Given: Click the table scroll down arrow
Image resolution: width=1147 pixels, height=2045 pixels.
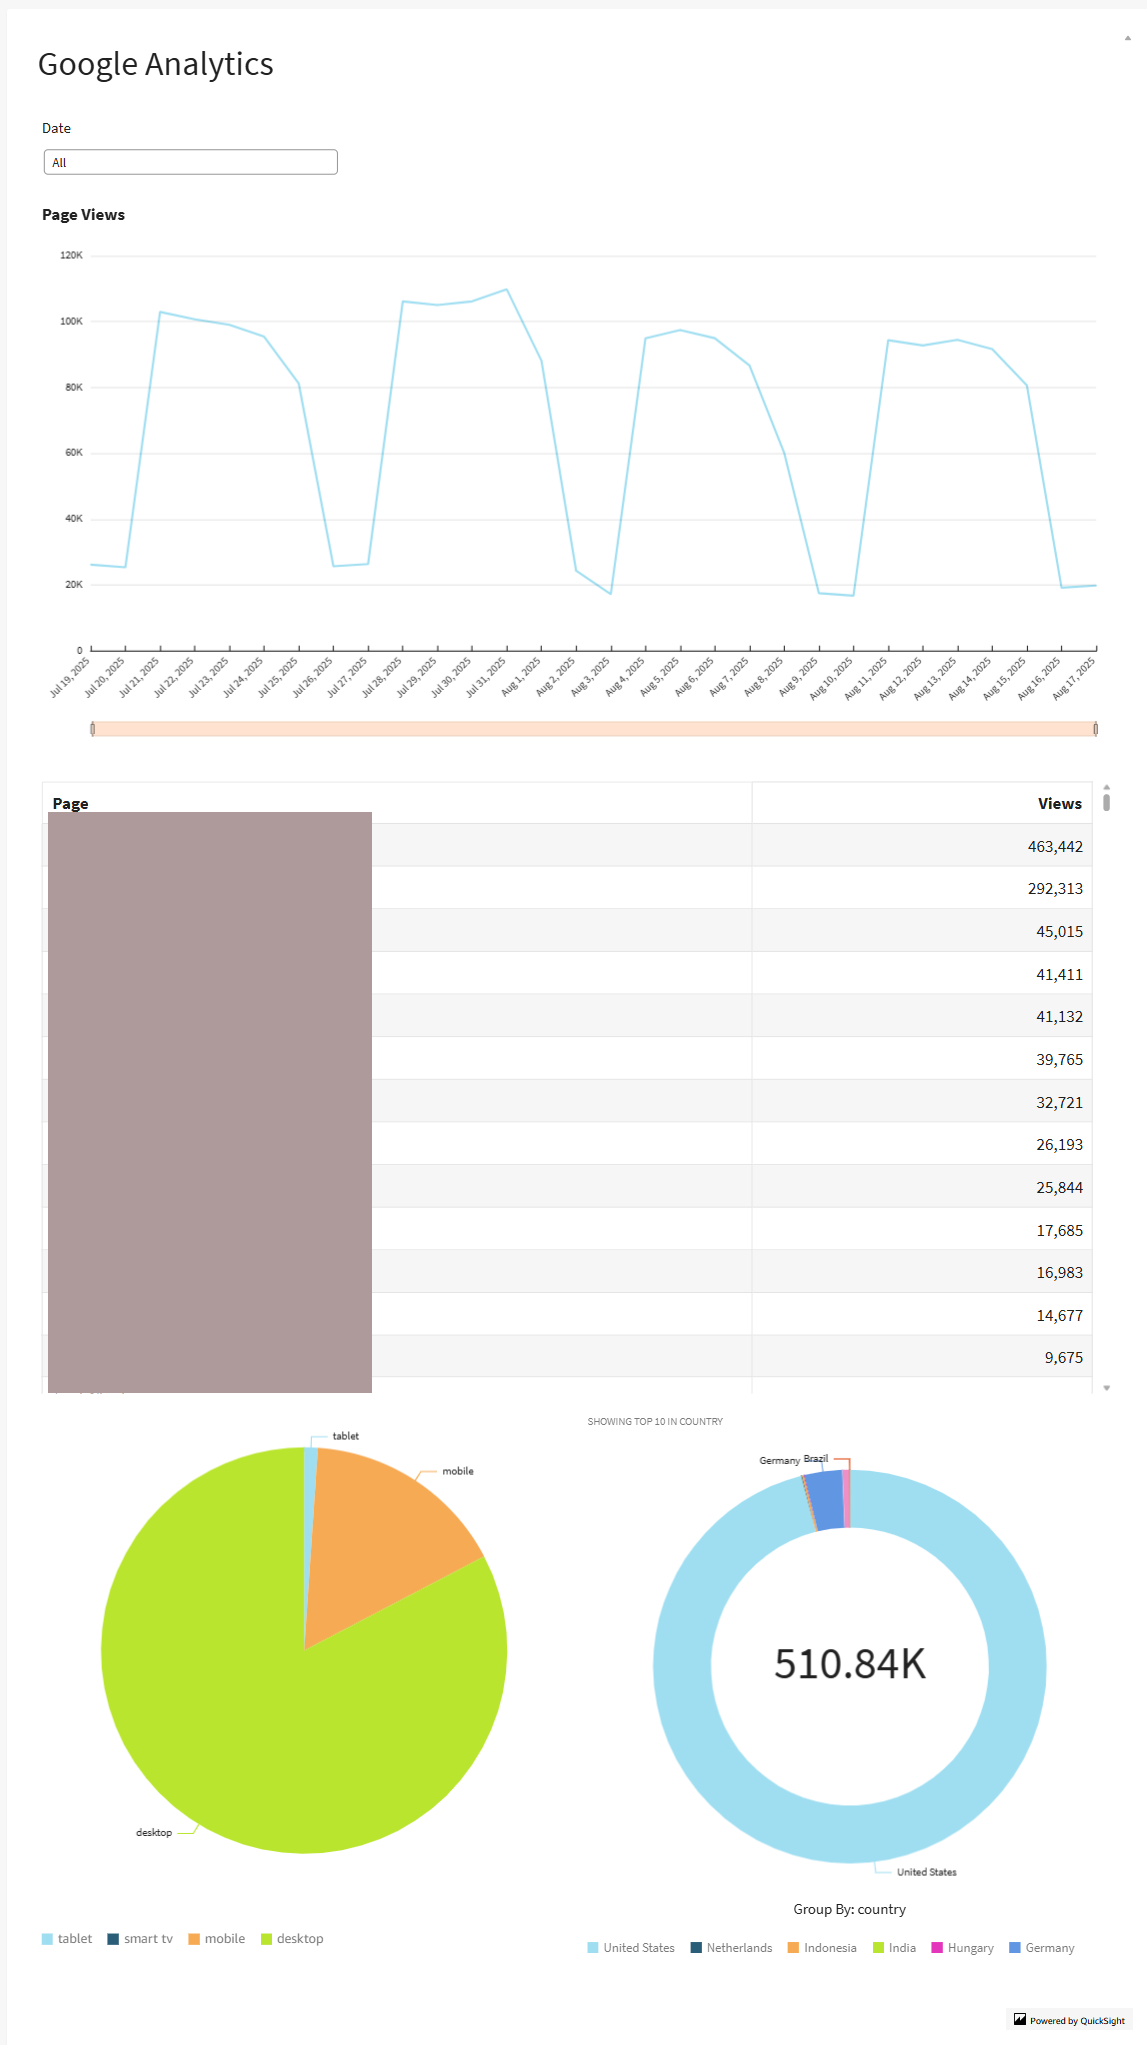Looking at the screenshot, I should (x=1106, y=1388).
